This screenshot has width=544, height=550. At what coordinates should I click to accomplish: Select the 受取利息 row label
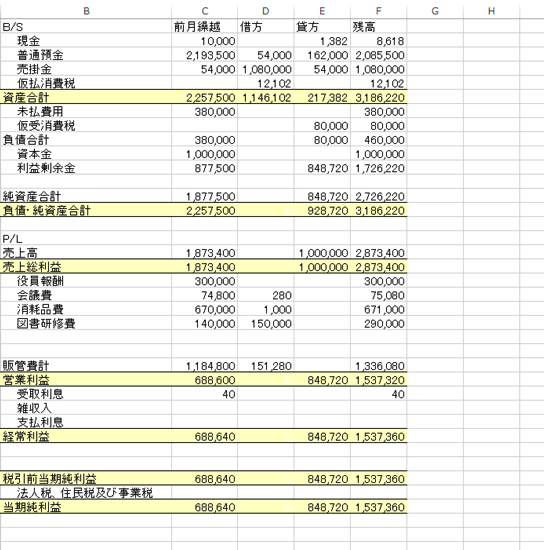click(86, 394)
